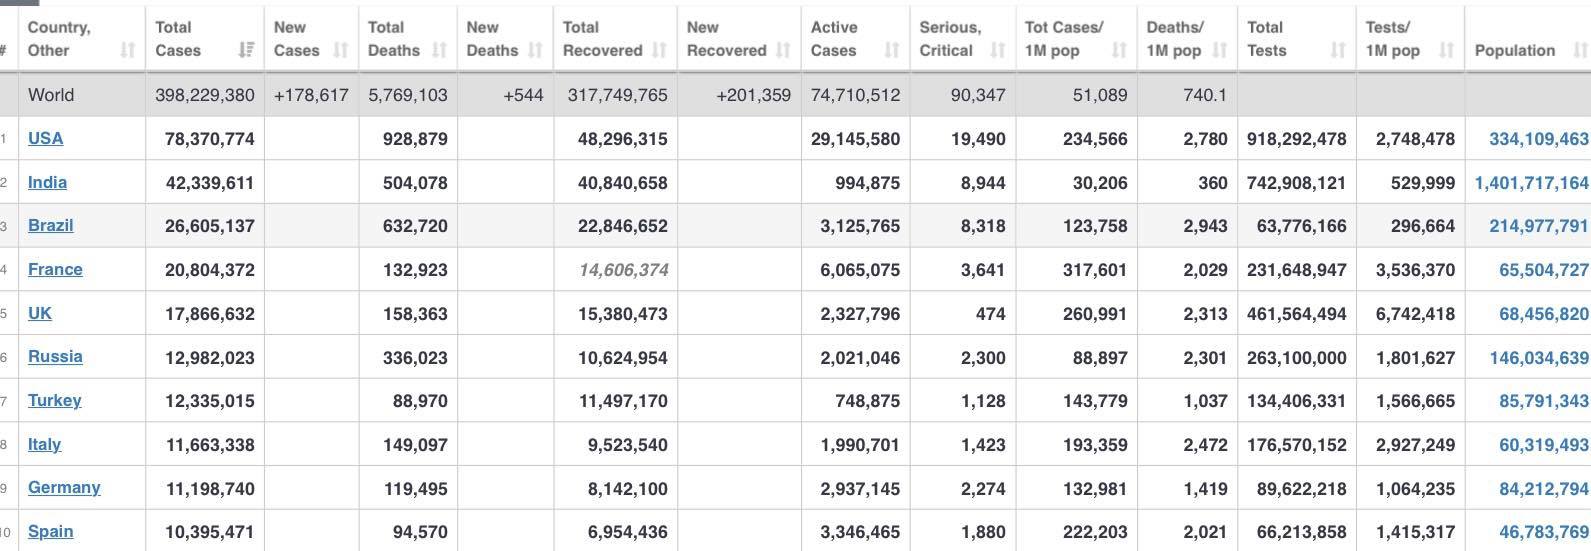The height and width of the screenshot is (551, 1591).
Task: Click New Recovered sort arrow icon
Action: 783,50
